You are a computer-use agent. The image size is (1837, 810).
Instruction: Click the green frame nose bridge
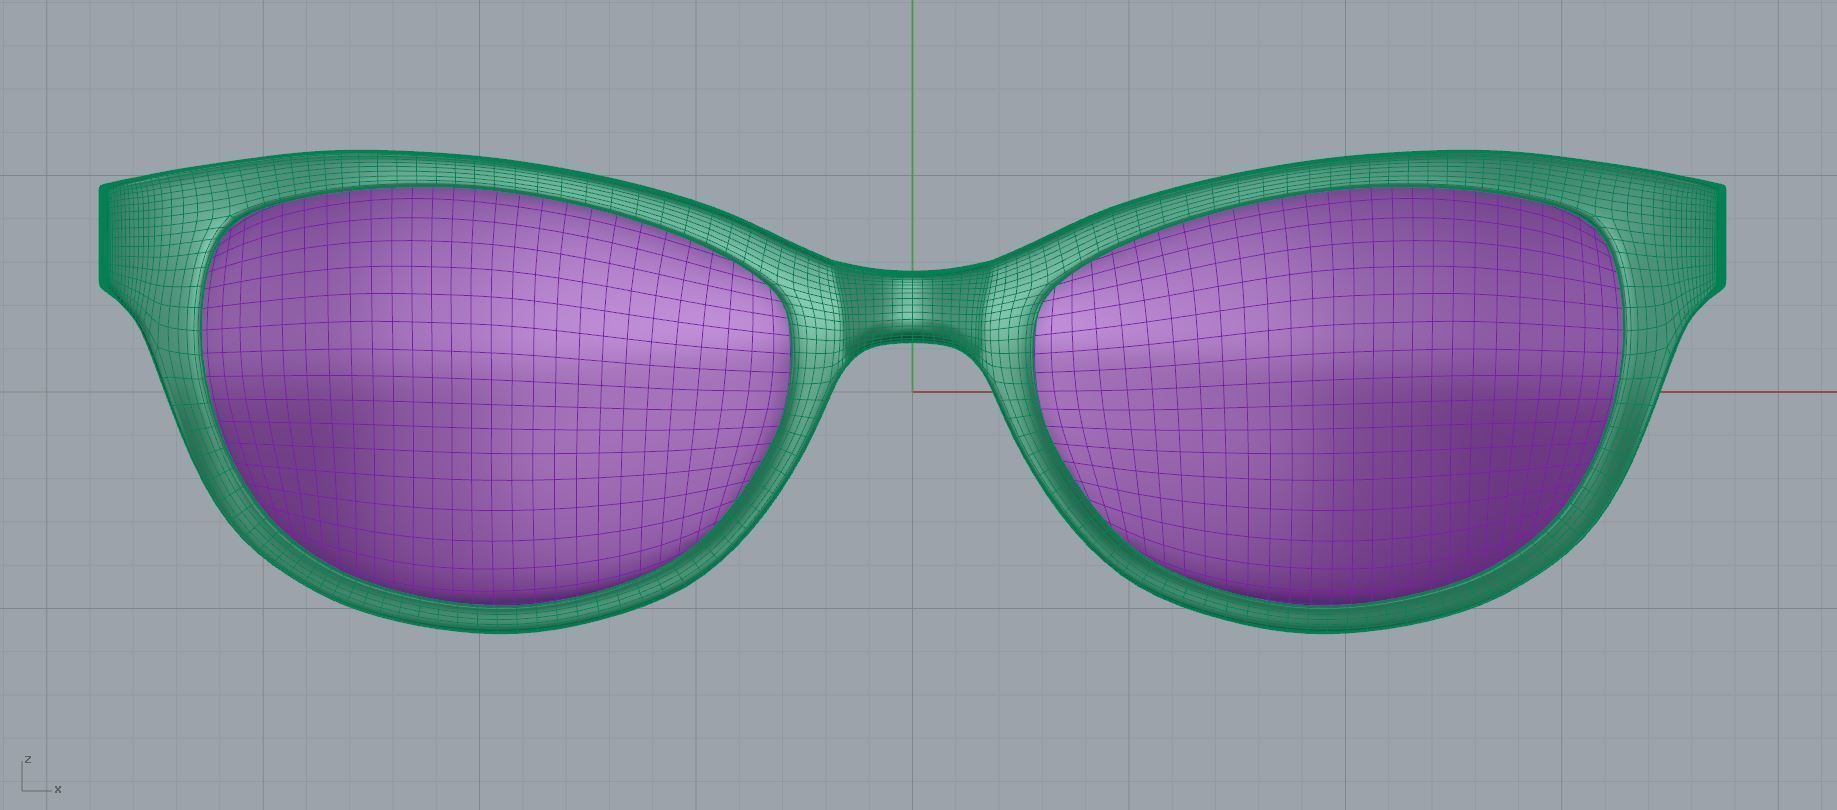(912, 306)
